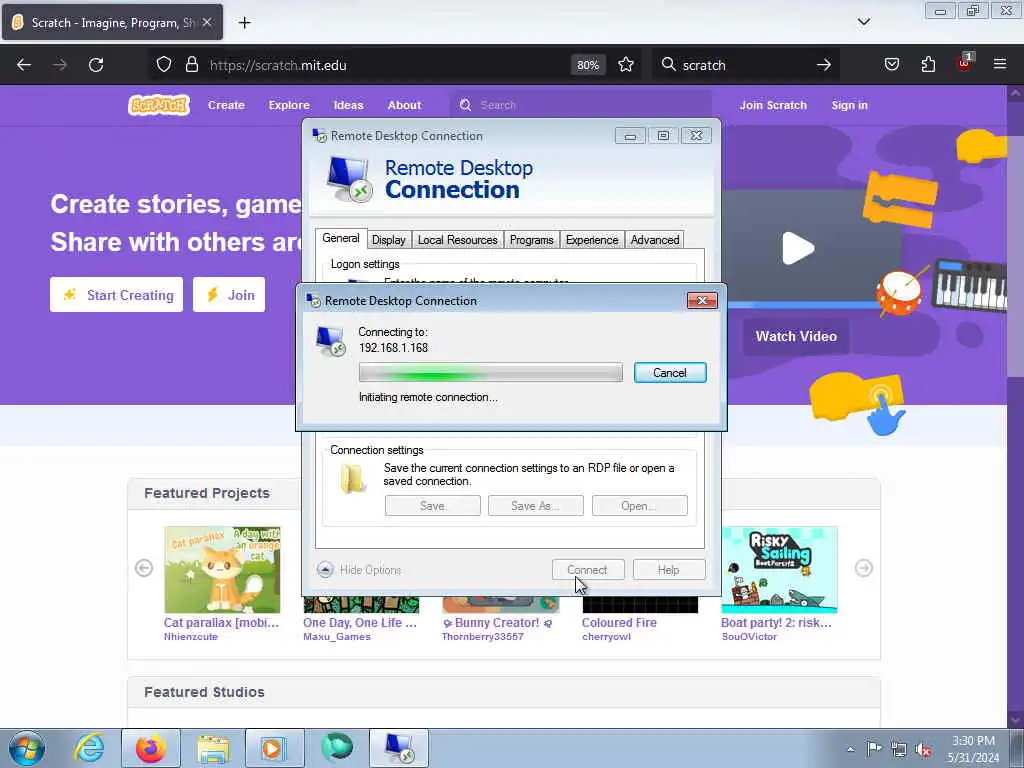This screenshot has height=768, width=1024.
Task: Open the Create menu on Scratch
Action: point(226,105)
